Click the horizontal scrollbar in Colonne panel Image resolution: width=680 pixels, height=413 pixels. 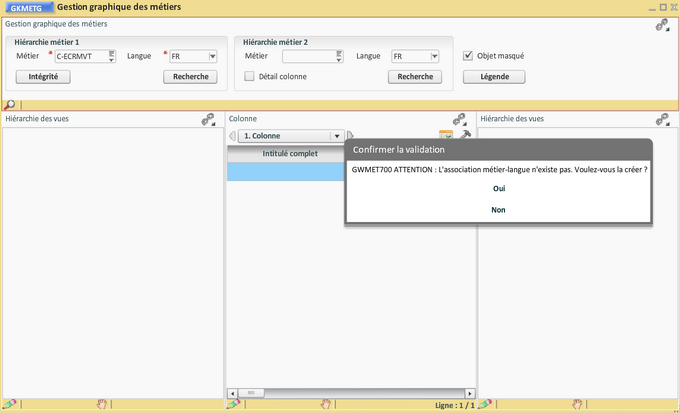click(349, 392)
